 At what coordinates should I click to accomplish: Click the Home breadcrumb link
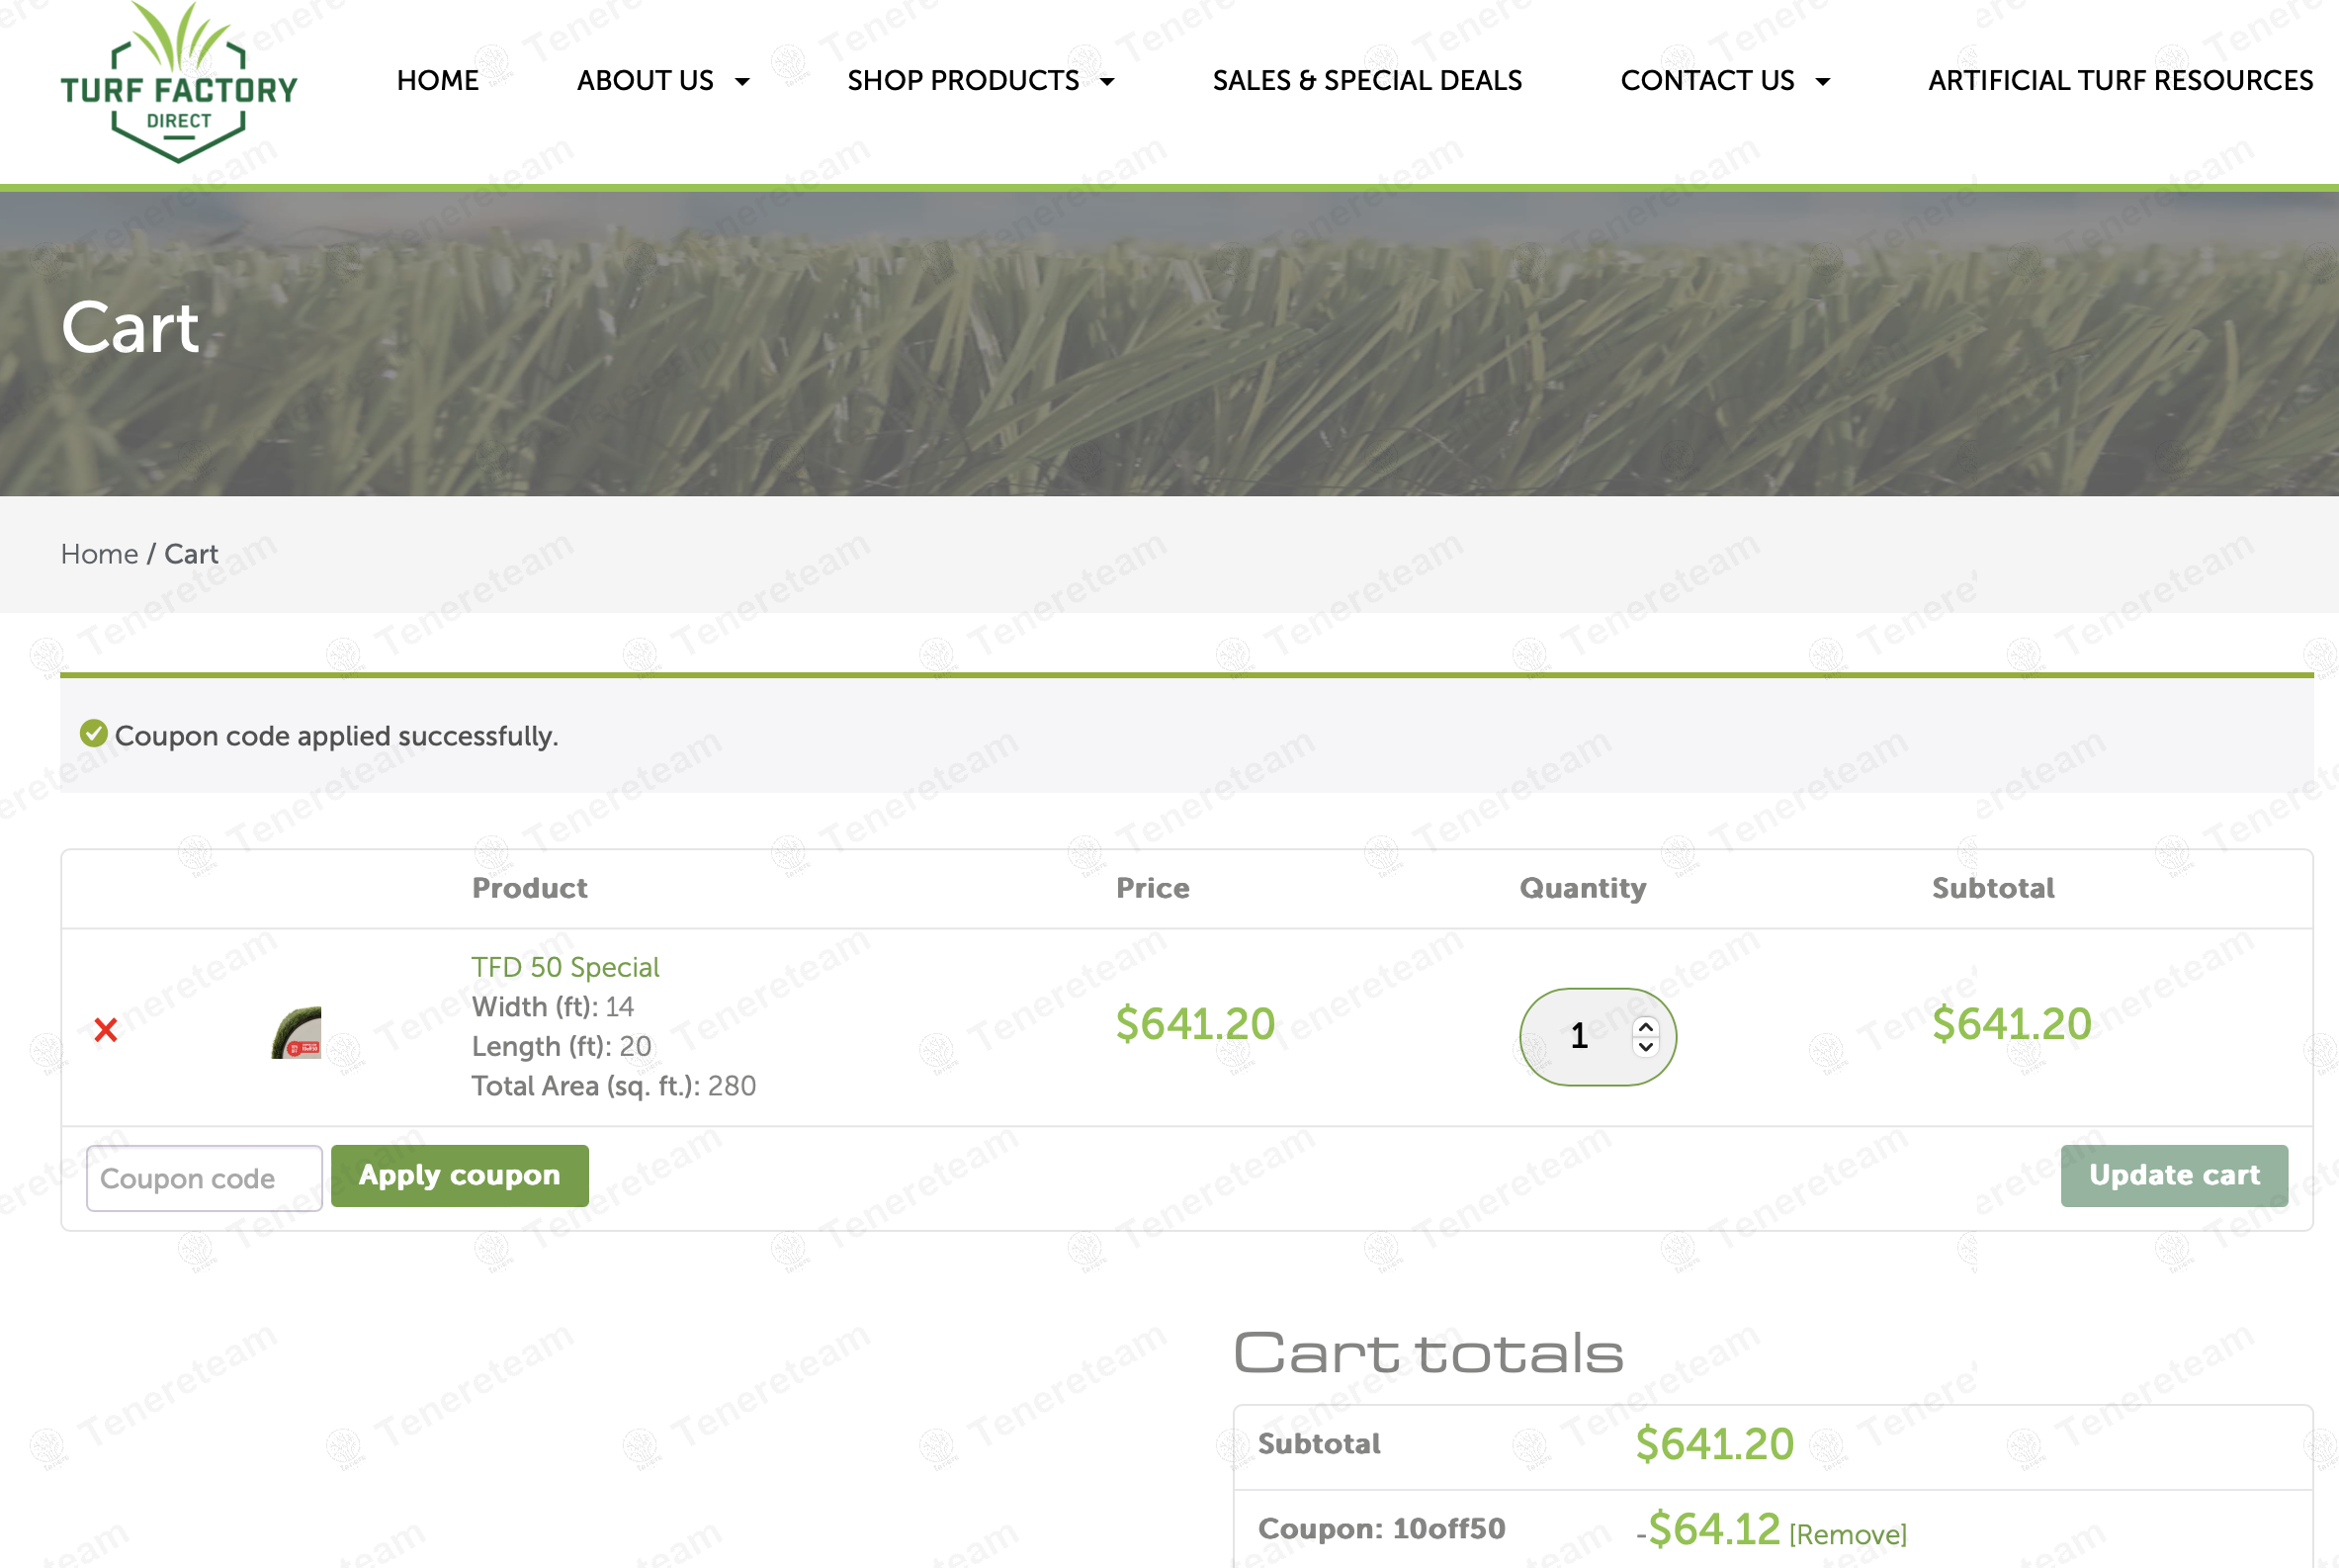point(99,554)
